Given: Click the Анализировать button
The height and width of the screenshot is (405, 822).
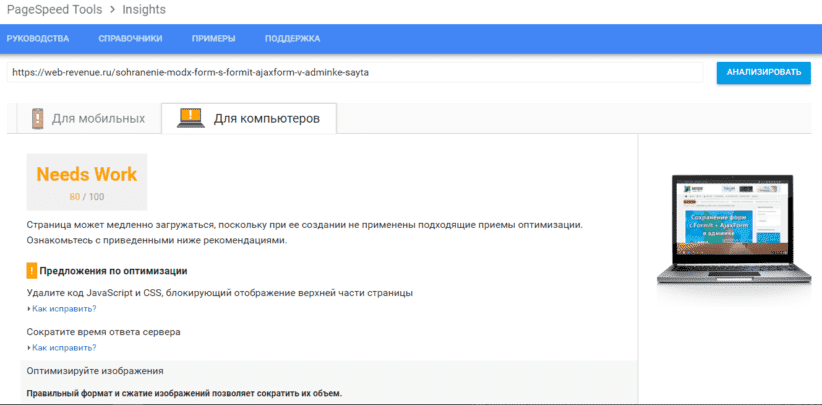Looking at the screenshot, I should 764,72.
